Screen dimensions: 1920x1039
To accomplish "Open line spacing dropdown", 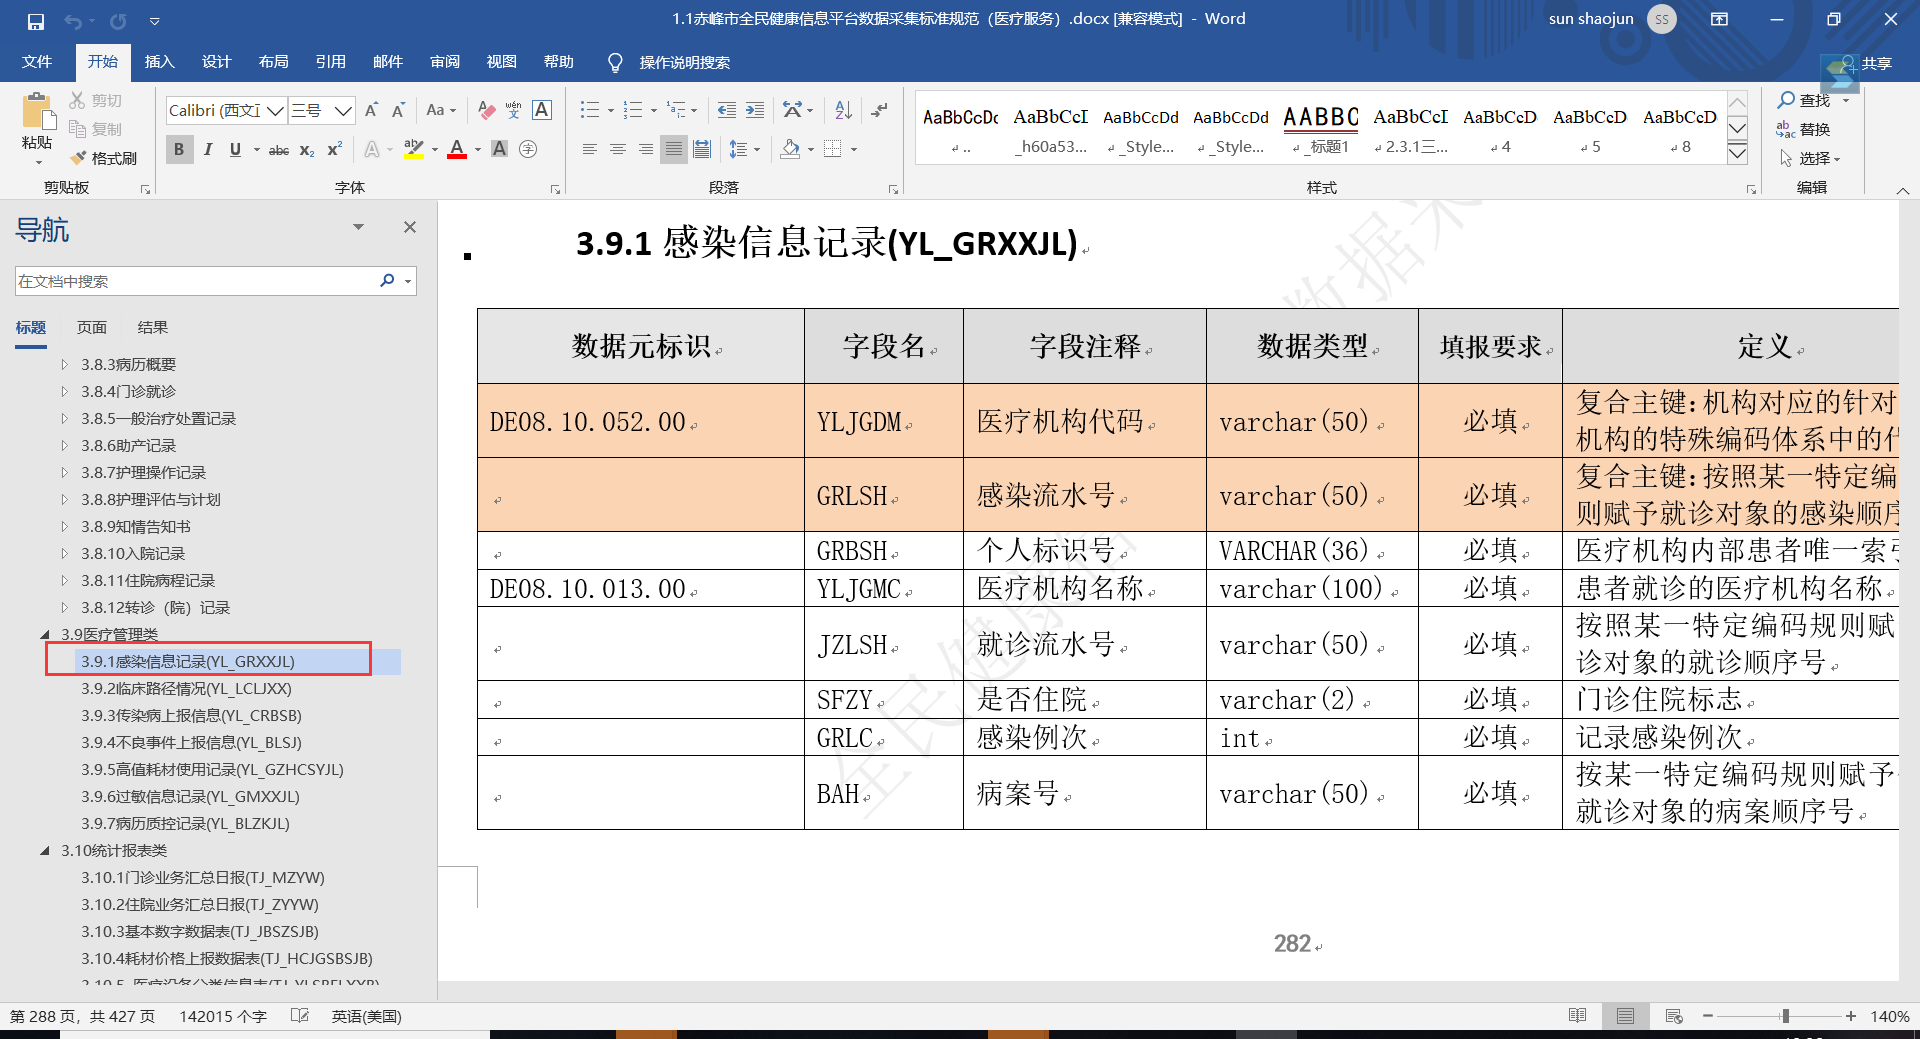I will 744,149.
